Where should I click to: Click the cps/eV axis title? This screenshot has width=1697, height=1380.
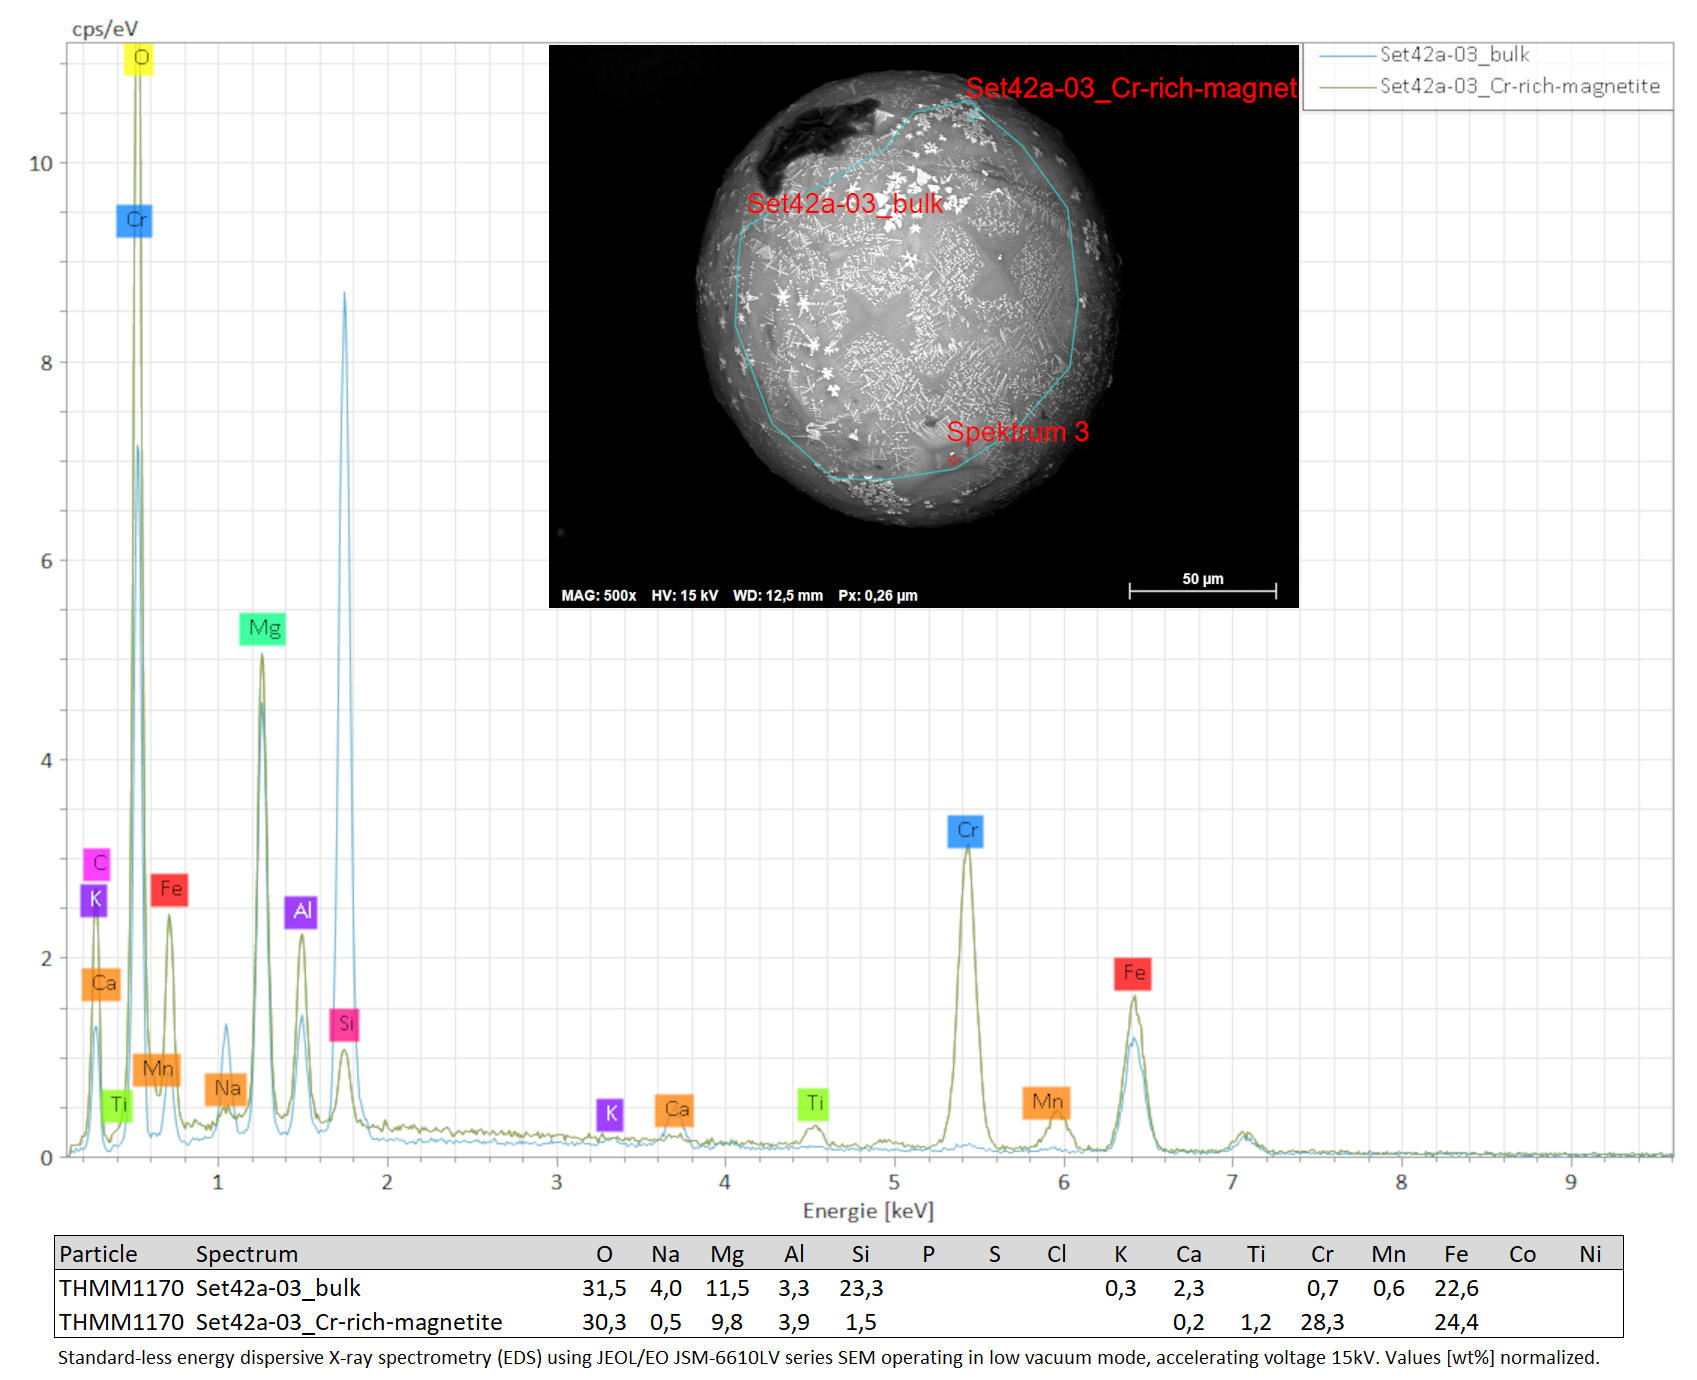105,29
